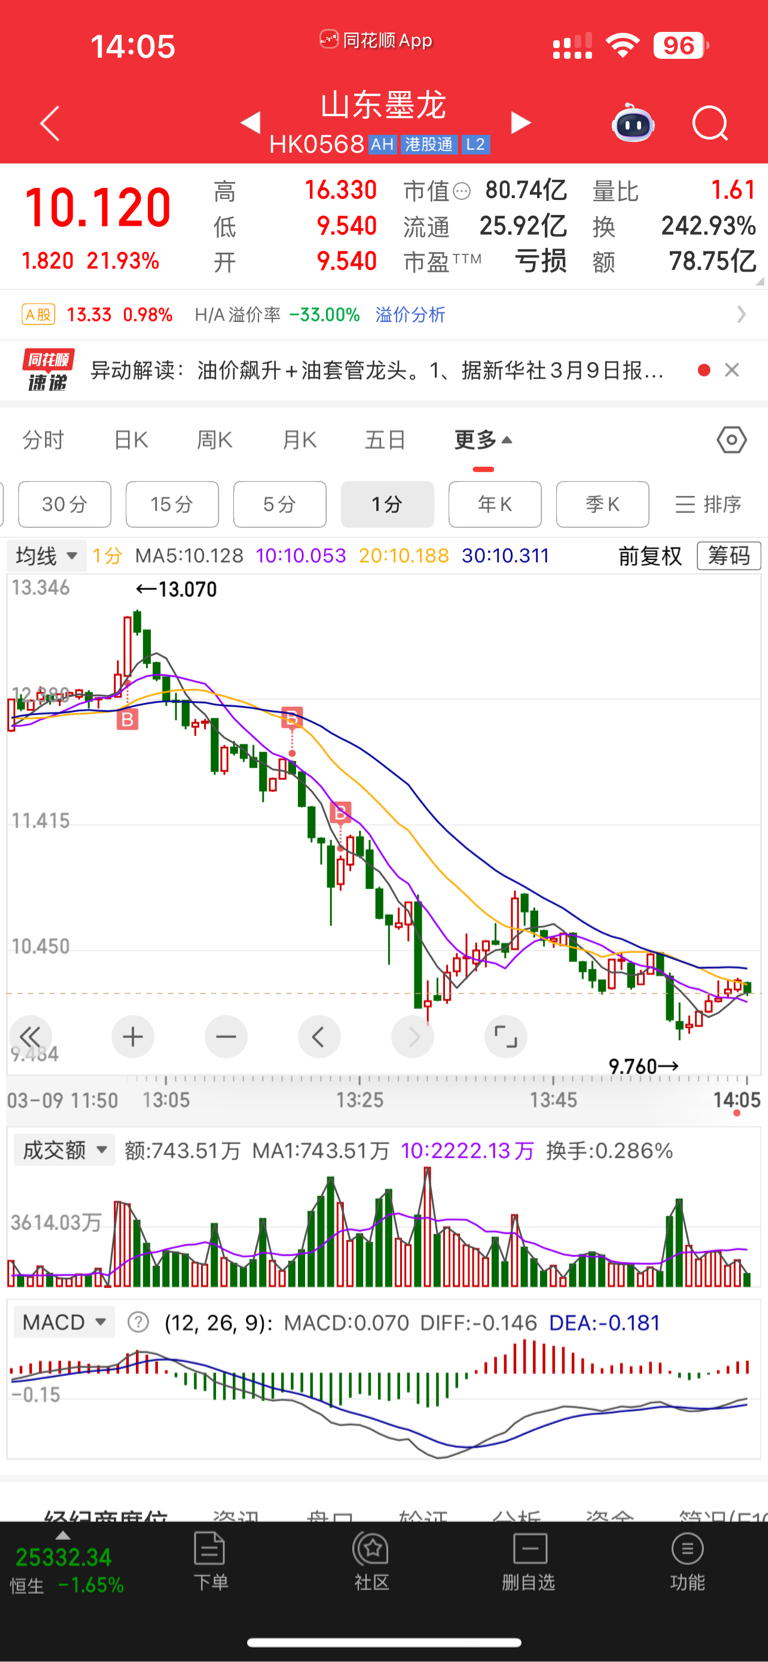Open the MACD indicator dropdown

tap(64, 1322)
